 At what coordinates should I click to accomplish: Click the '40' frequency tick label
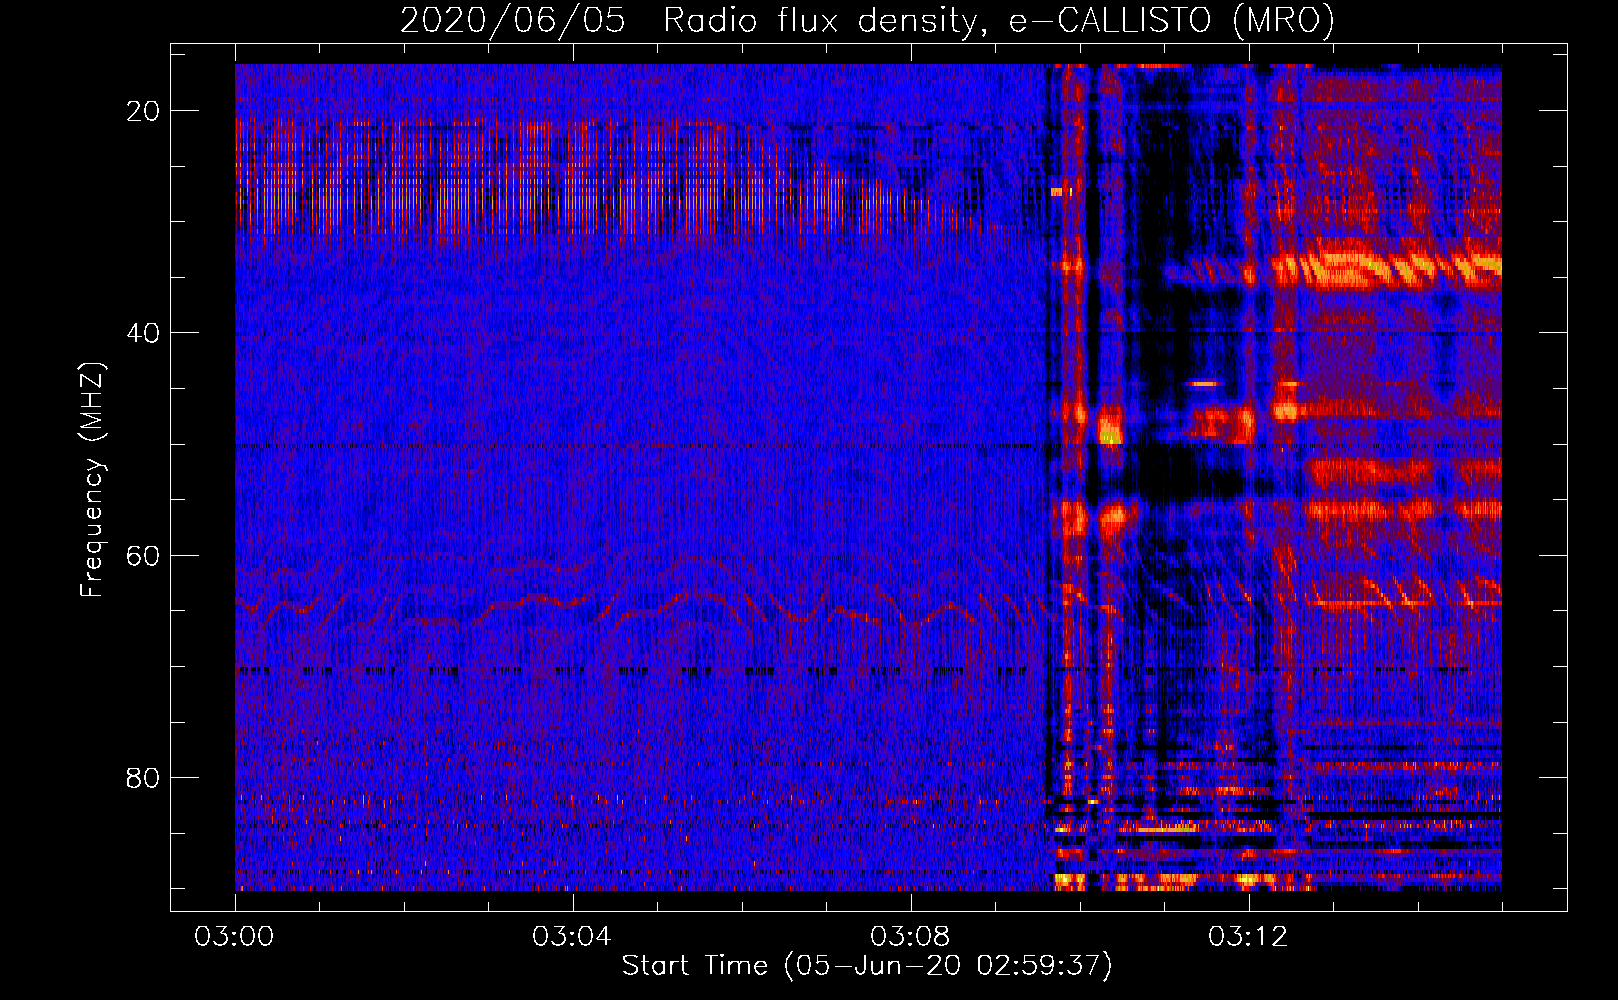(145, 333)
